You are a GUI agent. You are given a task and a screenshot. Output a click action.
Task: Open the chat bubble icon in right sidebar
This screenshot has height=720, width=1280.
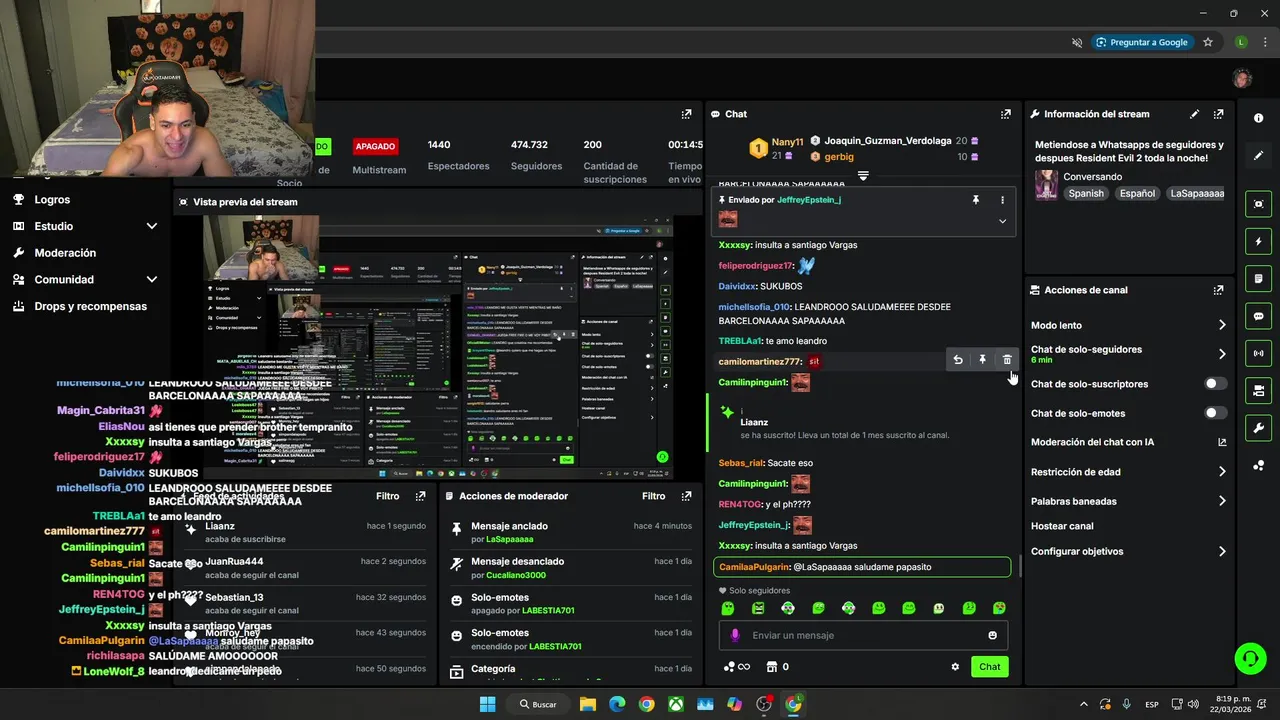tap(1258, 316)
